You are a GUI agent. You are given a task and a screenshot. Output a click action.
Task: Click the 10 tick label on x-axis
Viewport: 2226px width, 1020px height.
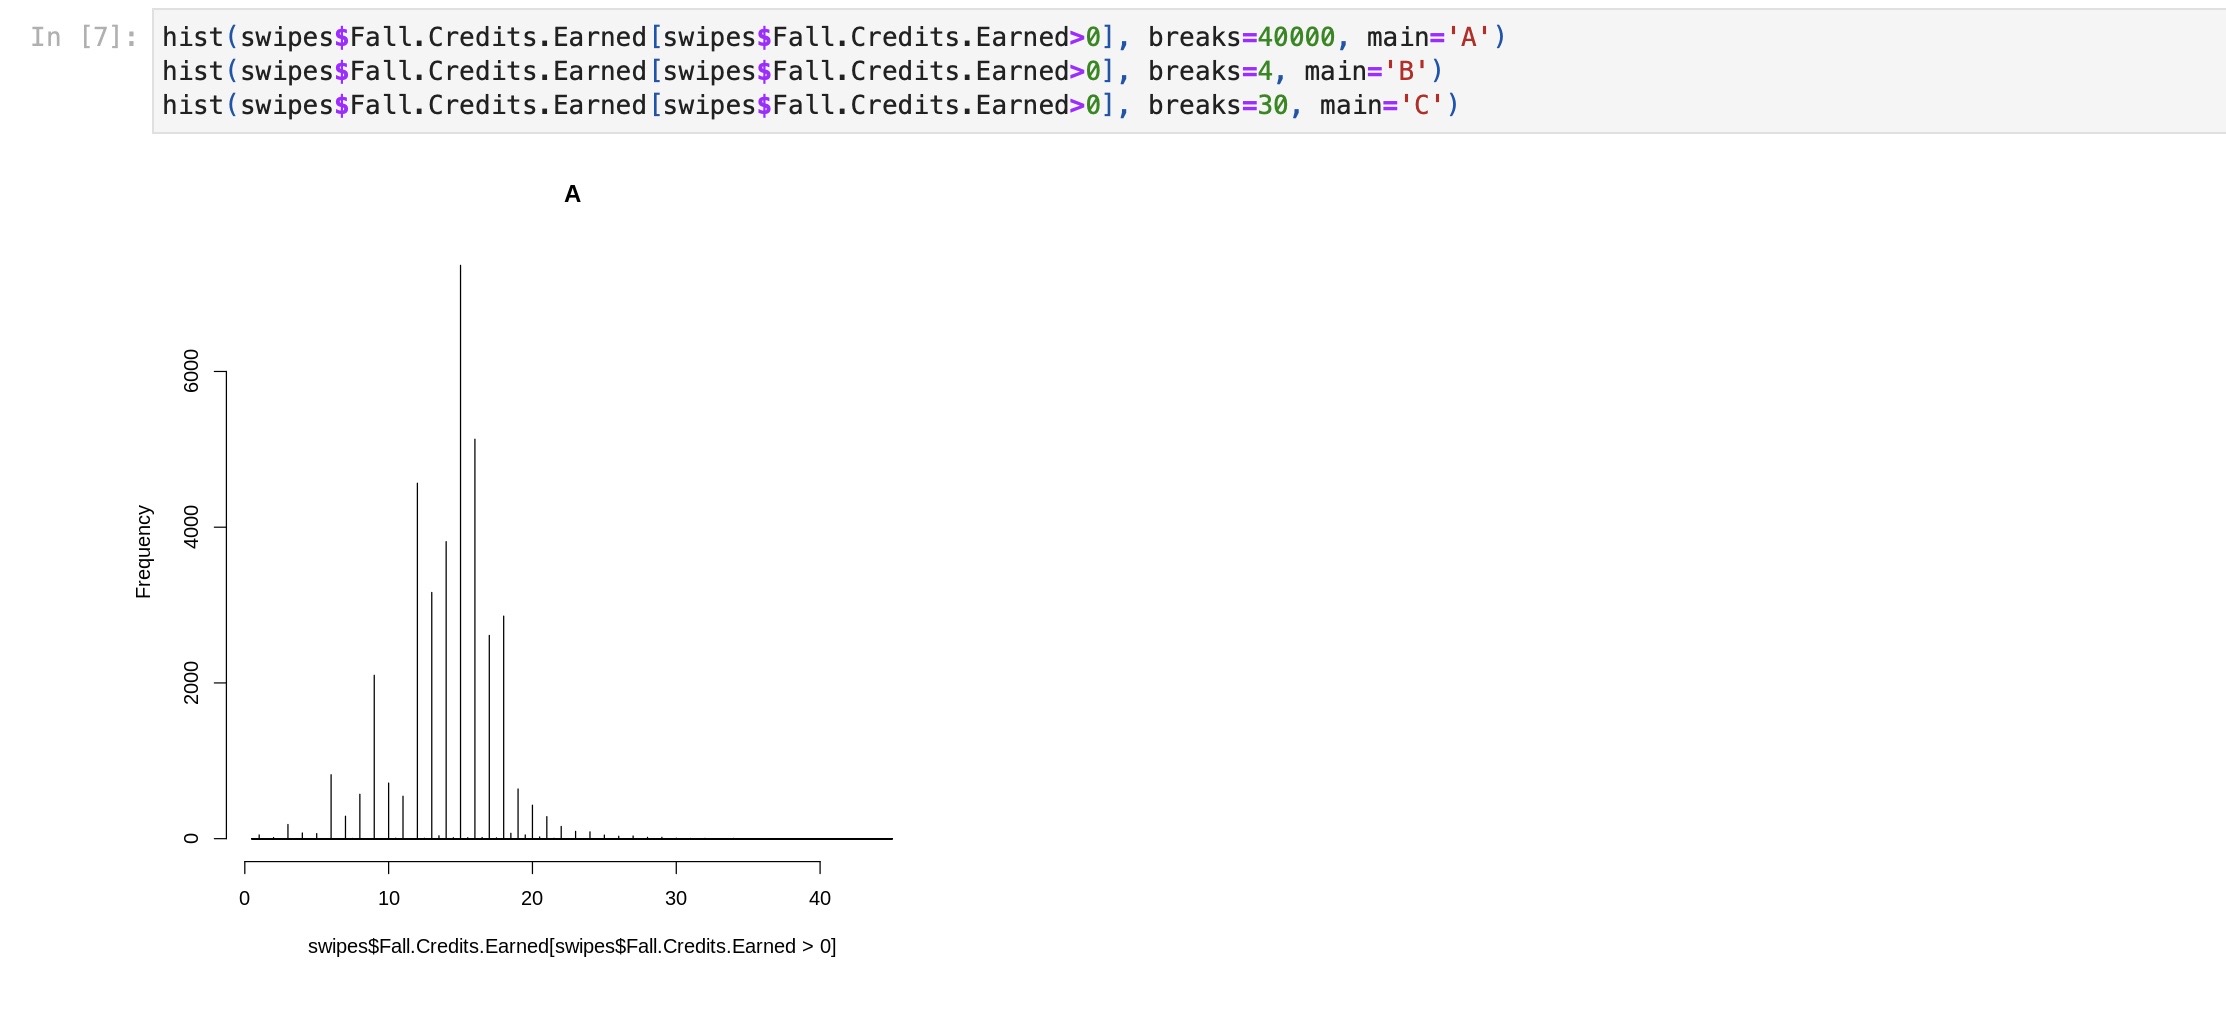pos(388,898)
